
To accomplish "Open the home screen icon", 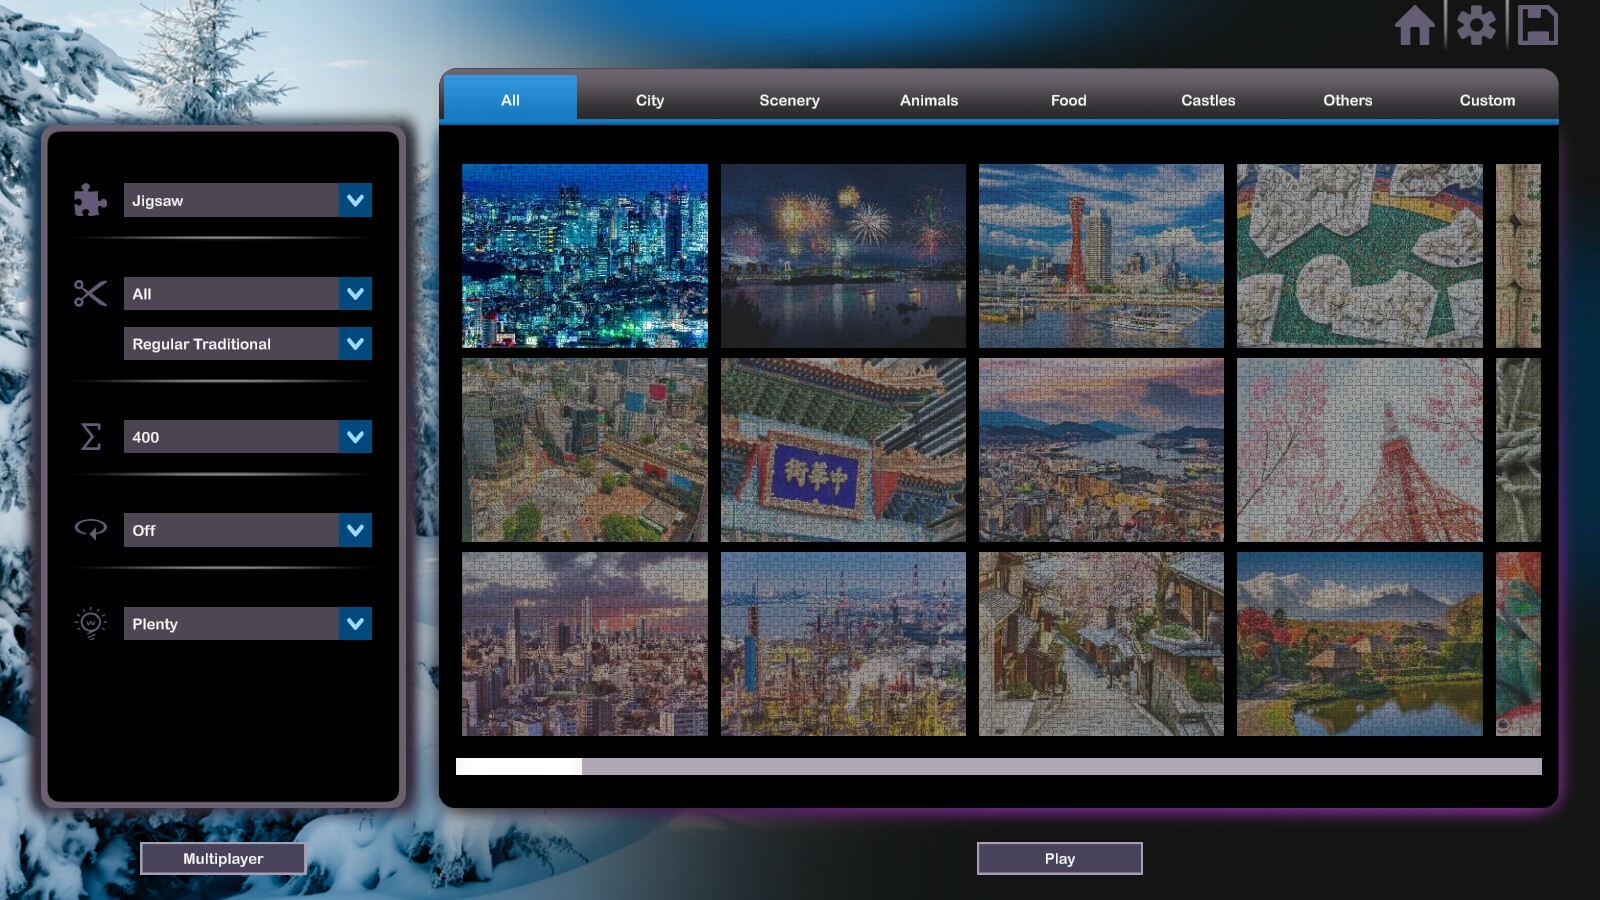I will pyautogui.click(x=1416, y=27).
